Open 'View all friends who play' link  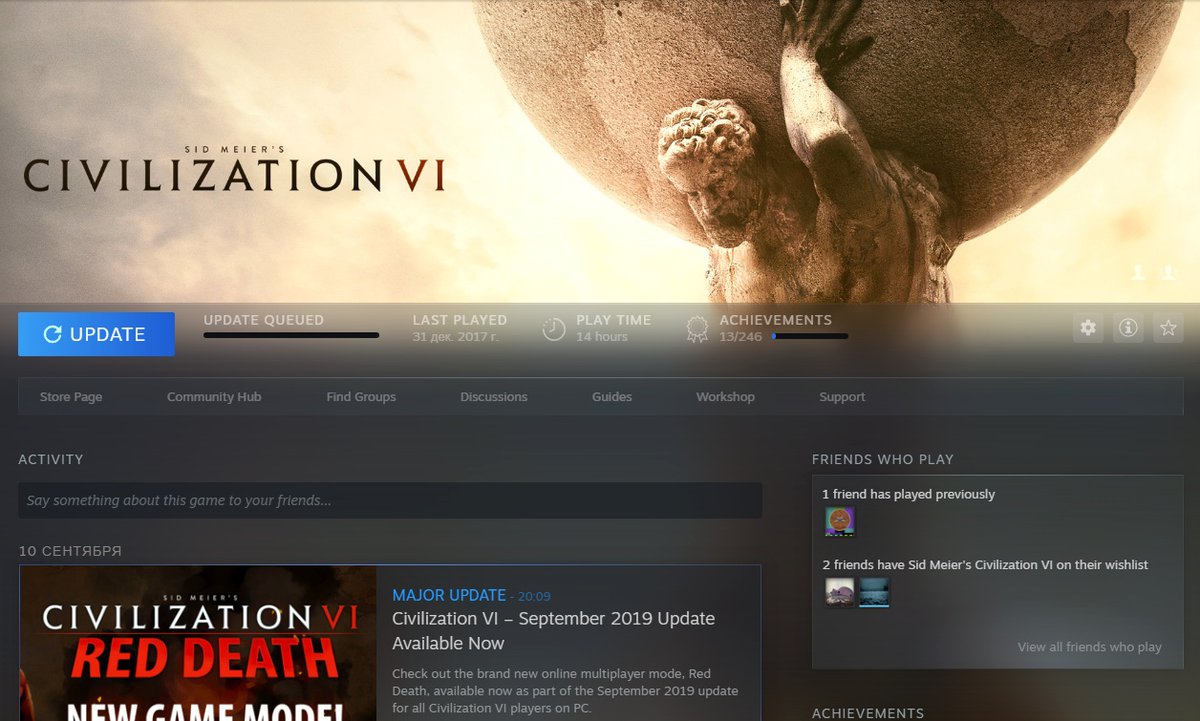1089,647
